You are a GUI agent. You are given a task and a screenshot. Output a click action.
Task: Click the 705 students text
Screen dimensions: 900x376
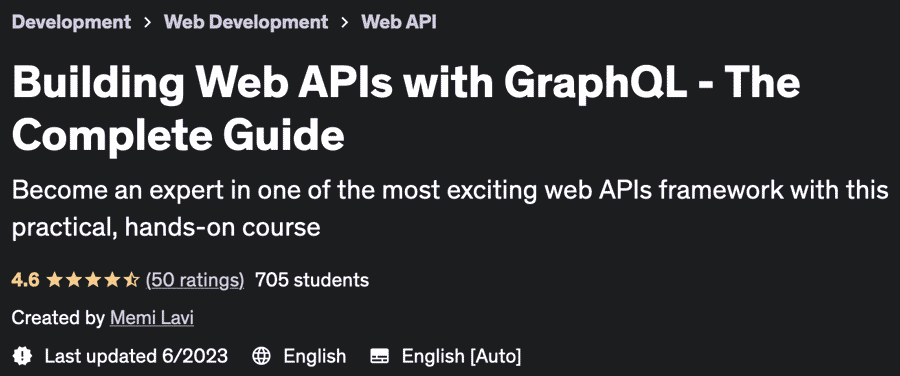click(312, 280)
